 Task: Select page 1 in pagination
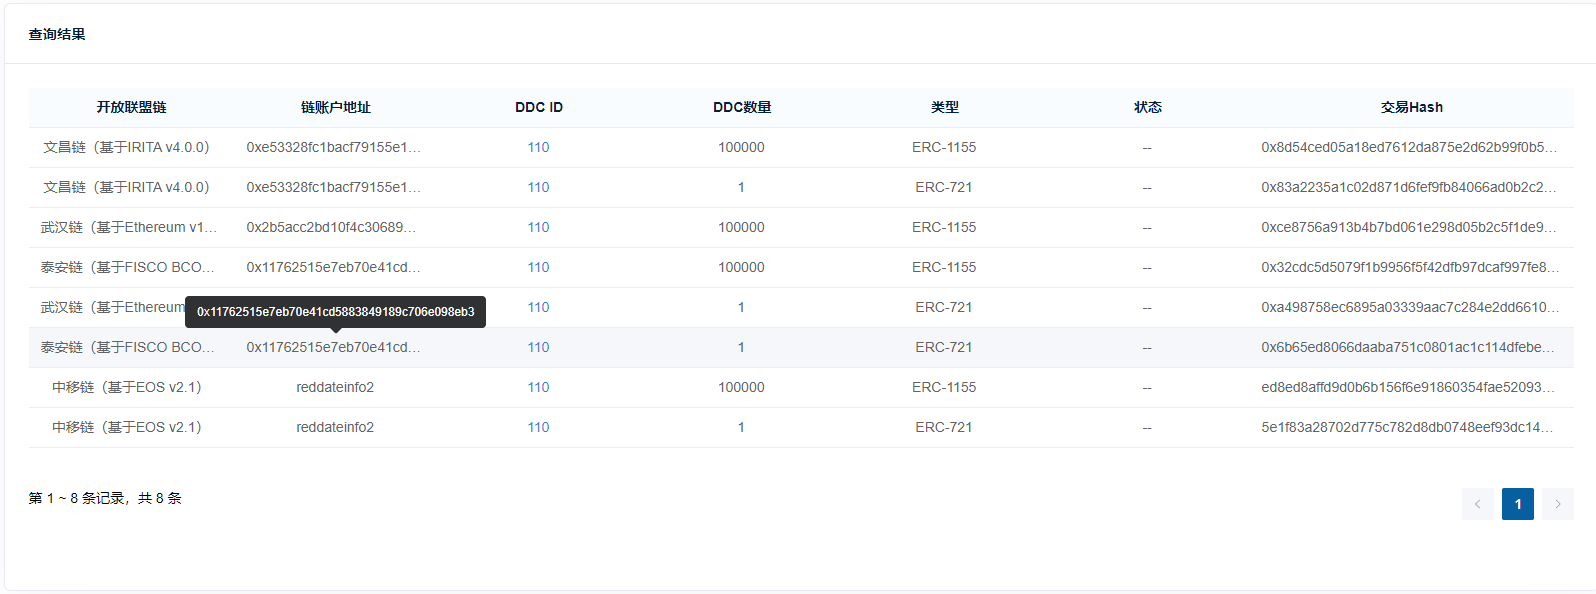point(1517,504)
